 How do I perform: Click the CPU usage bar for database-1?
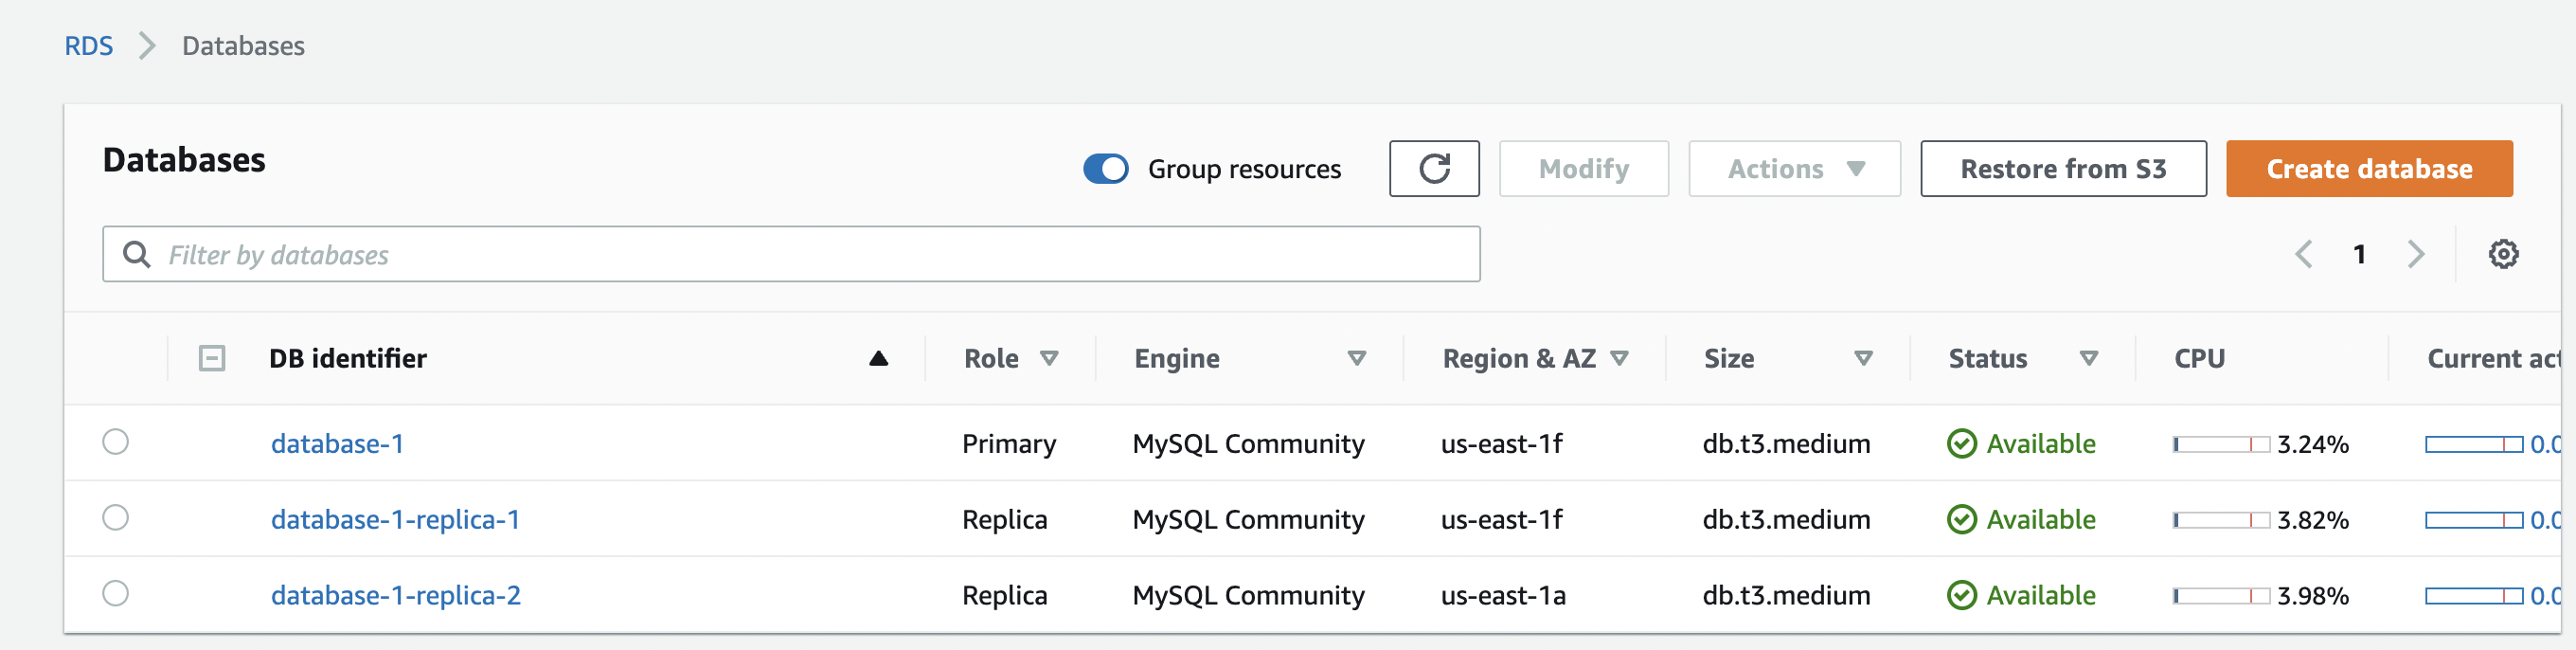2220,444
